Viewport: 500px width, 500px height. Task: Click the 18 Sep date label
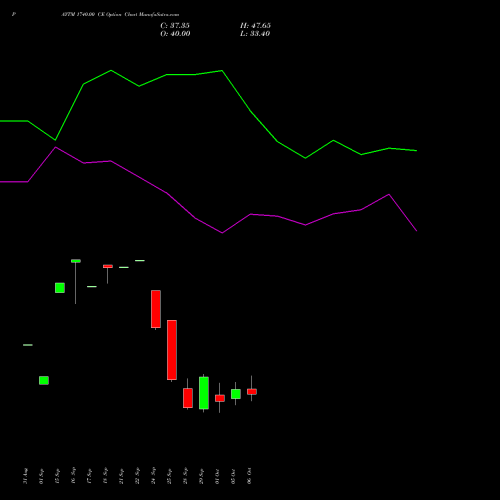(106, 476)
